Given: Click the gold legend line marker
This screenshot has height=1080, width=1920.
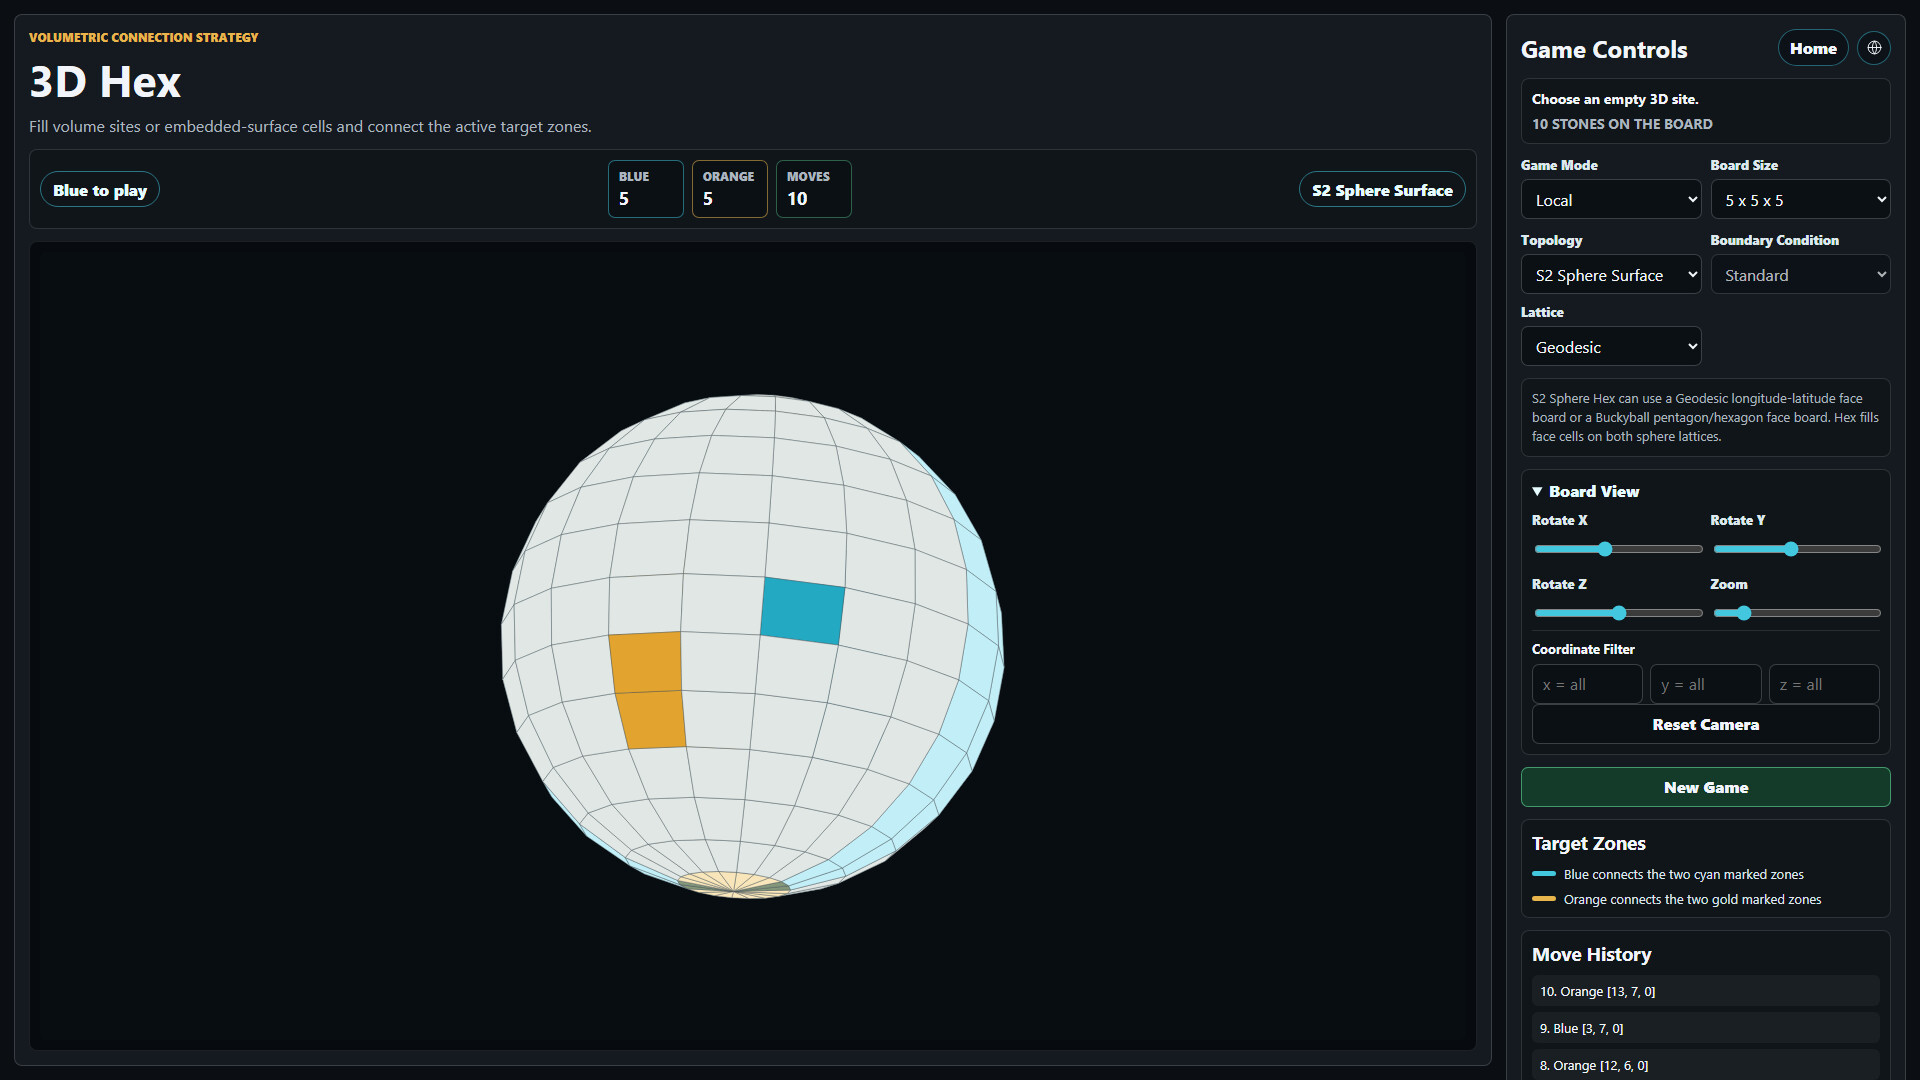Looking at the screenshot, I should coord(1544,899).
